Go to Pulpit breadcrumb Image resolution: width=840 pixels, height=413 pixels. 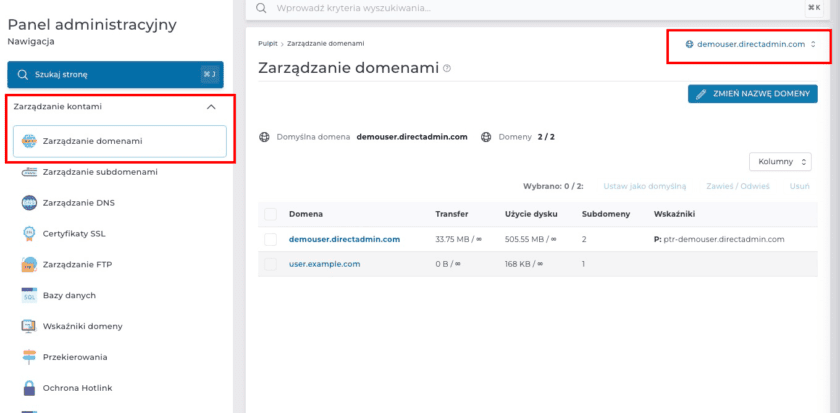pos(268,43)
